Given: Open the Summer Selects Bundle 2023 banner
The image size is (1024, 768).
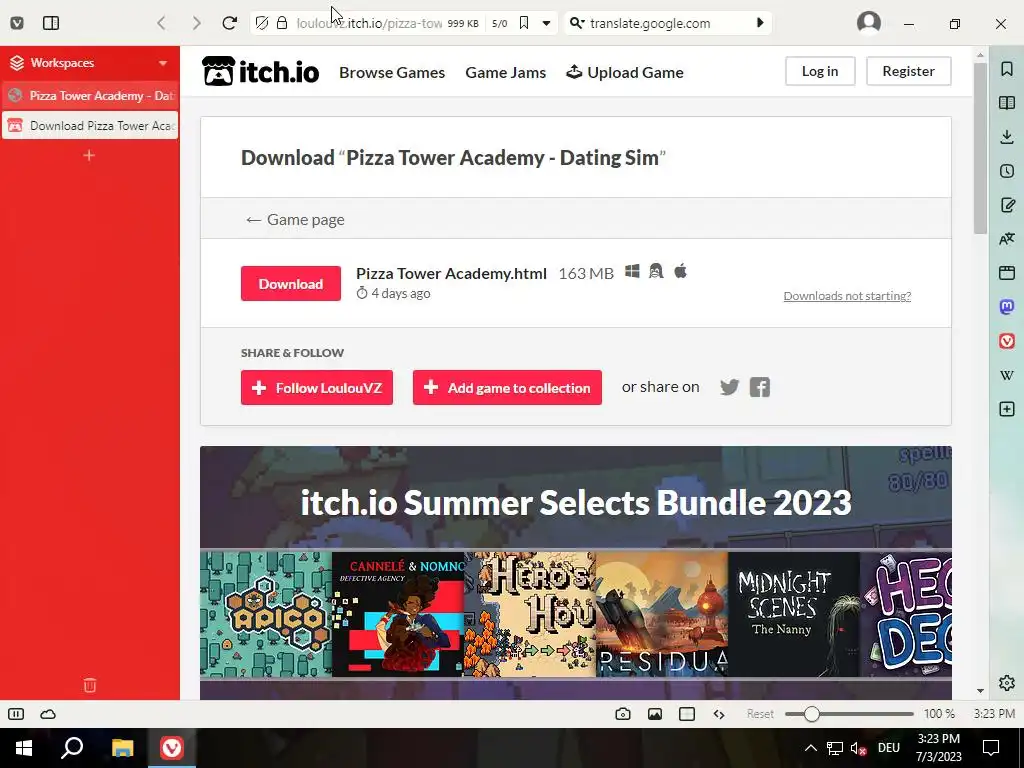Looking at the screenshot, I should click(575, 503).
